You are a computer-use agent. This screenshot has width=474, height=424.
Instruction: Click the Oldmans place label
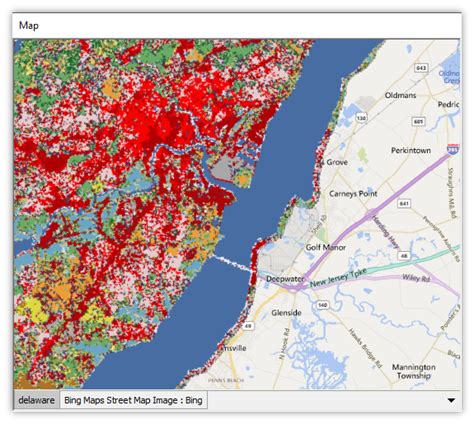tap(400, 95)
